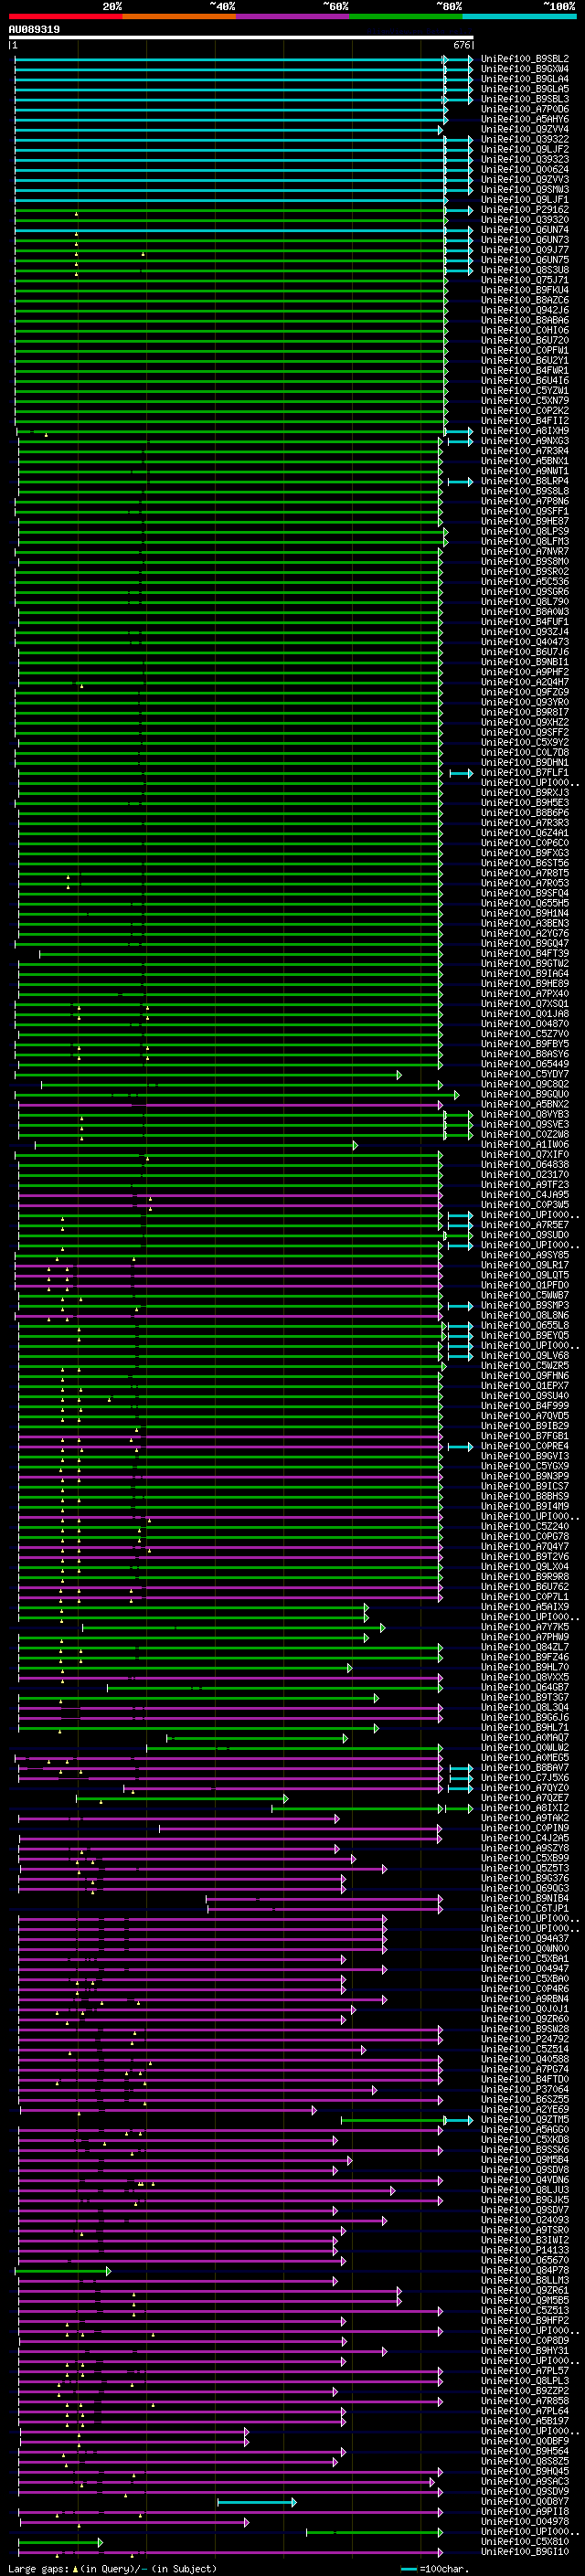Screen dimensions: 585x2576
Task: Click the green ~80% legend segment
Action: pyautogui.click(x=406, y=16)
